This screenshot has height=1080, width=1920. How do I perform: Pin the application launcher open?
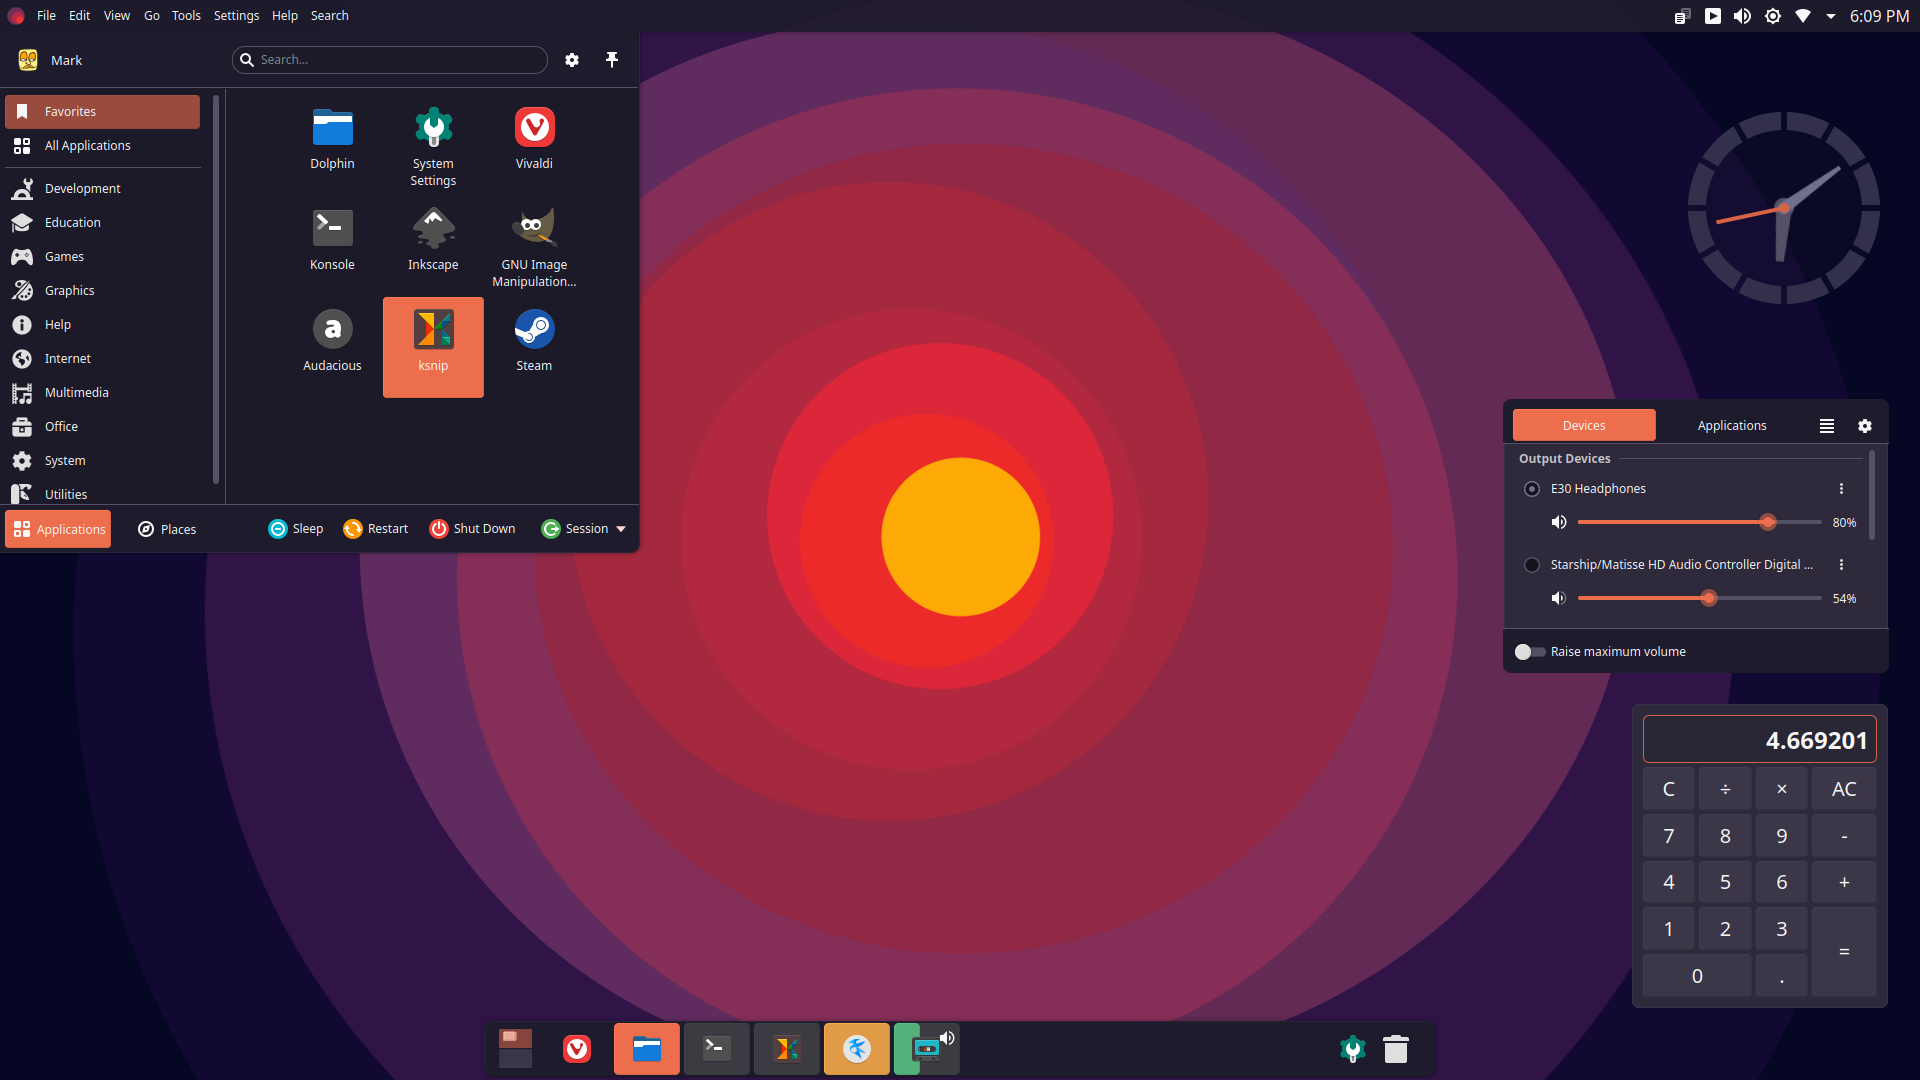pos(612,59)
